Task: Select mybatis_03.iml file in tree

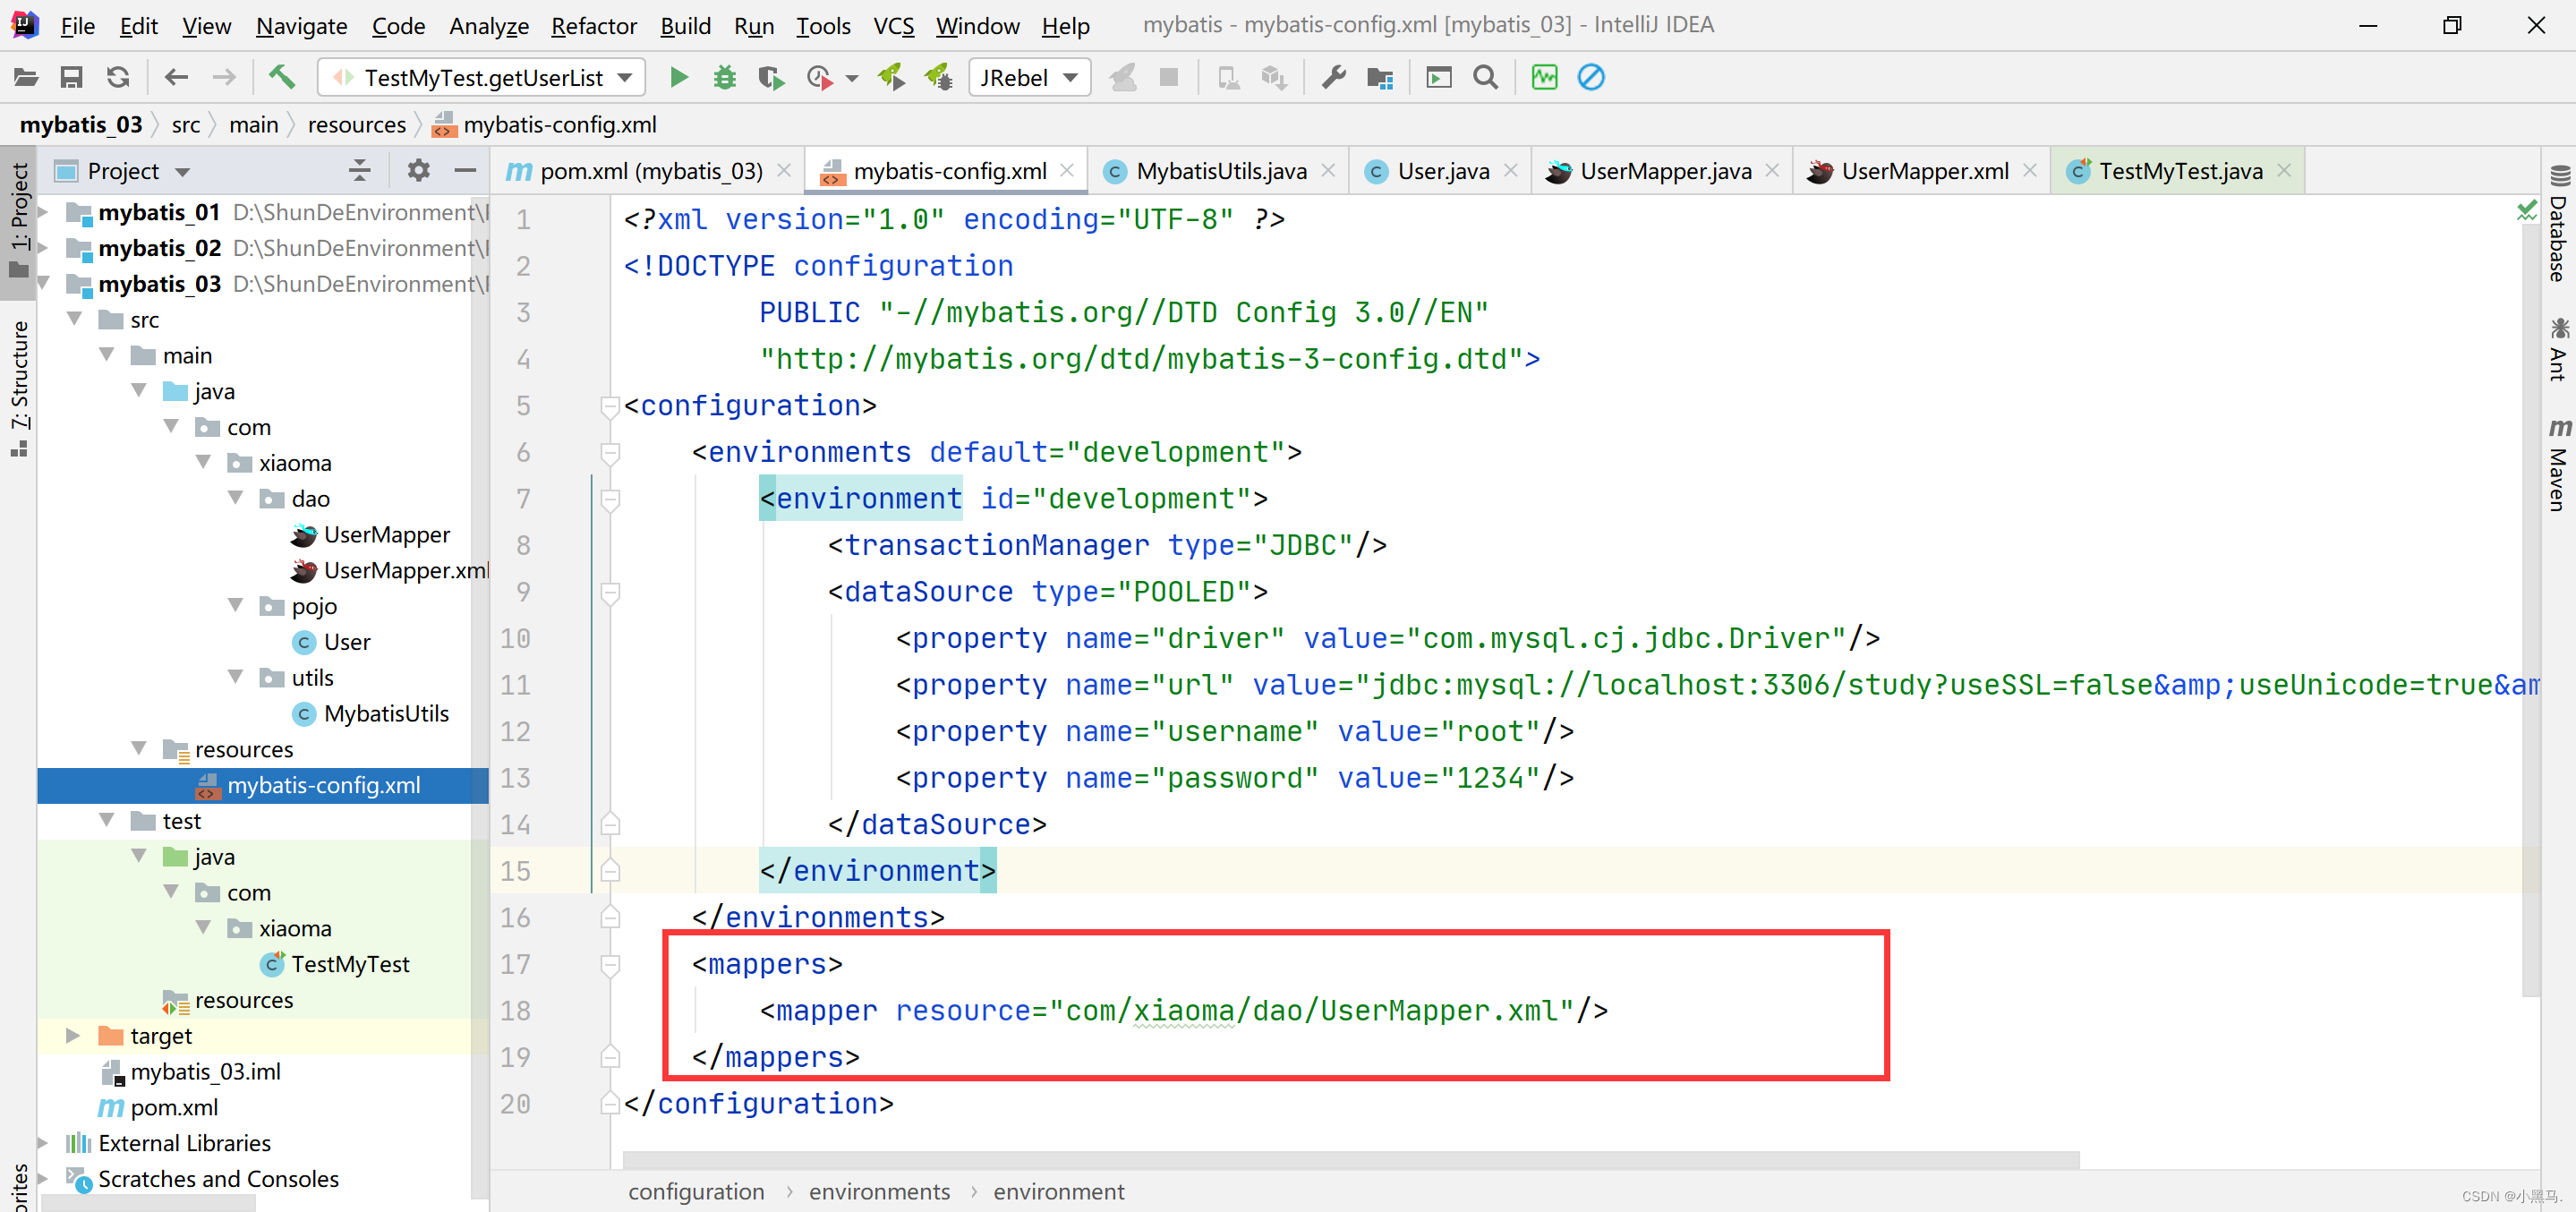Action: [205, 1071]
